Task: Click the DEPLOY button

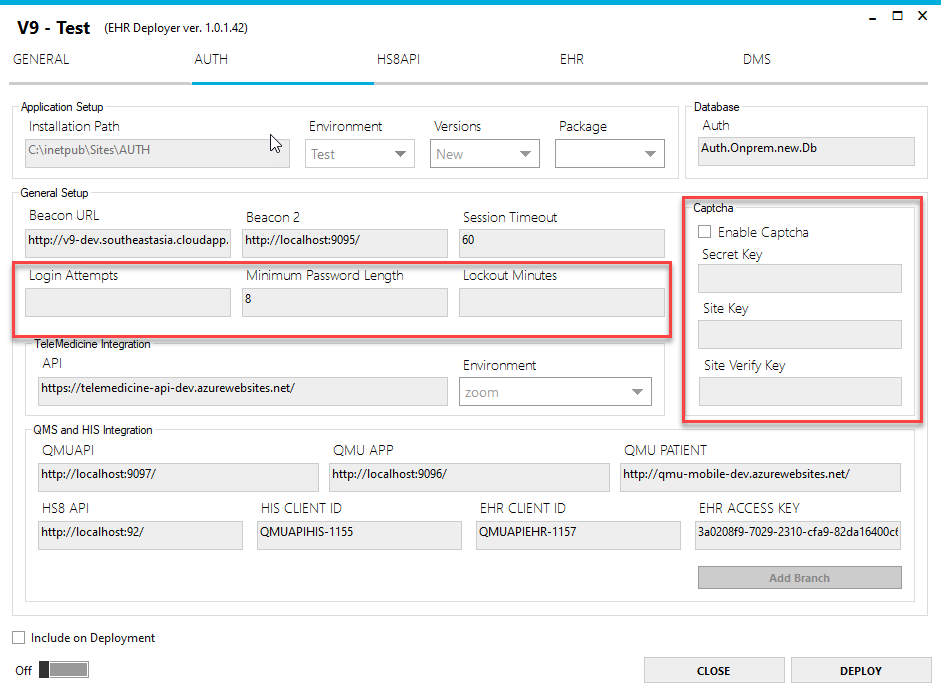Action: pos(860,670)
